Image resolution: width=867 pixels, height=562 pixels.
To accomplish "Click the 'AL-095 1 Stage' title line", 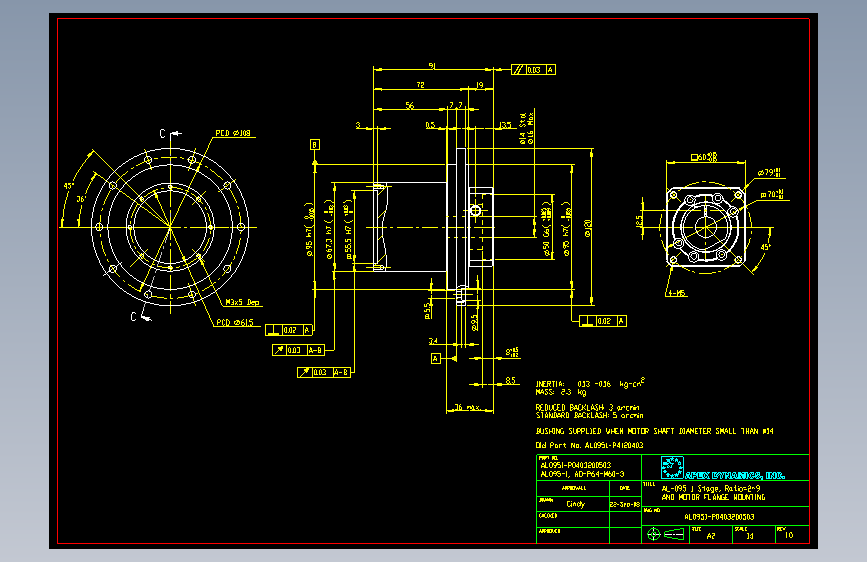I will 711,488.
